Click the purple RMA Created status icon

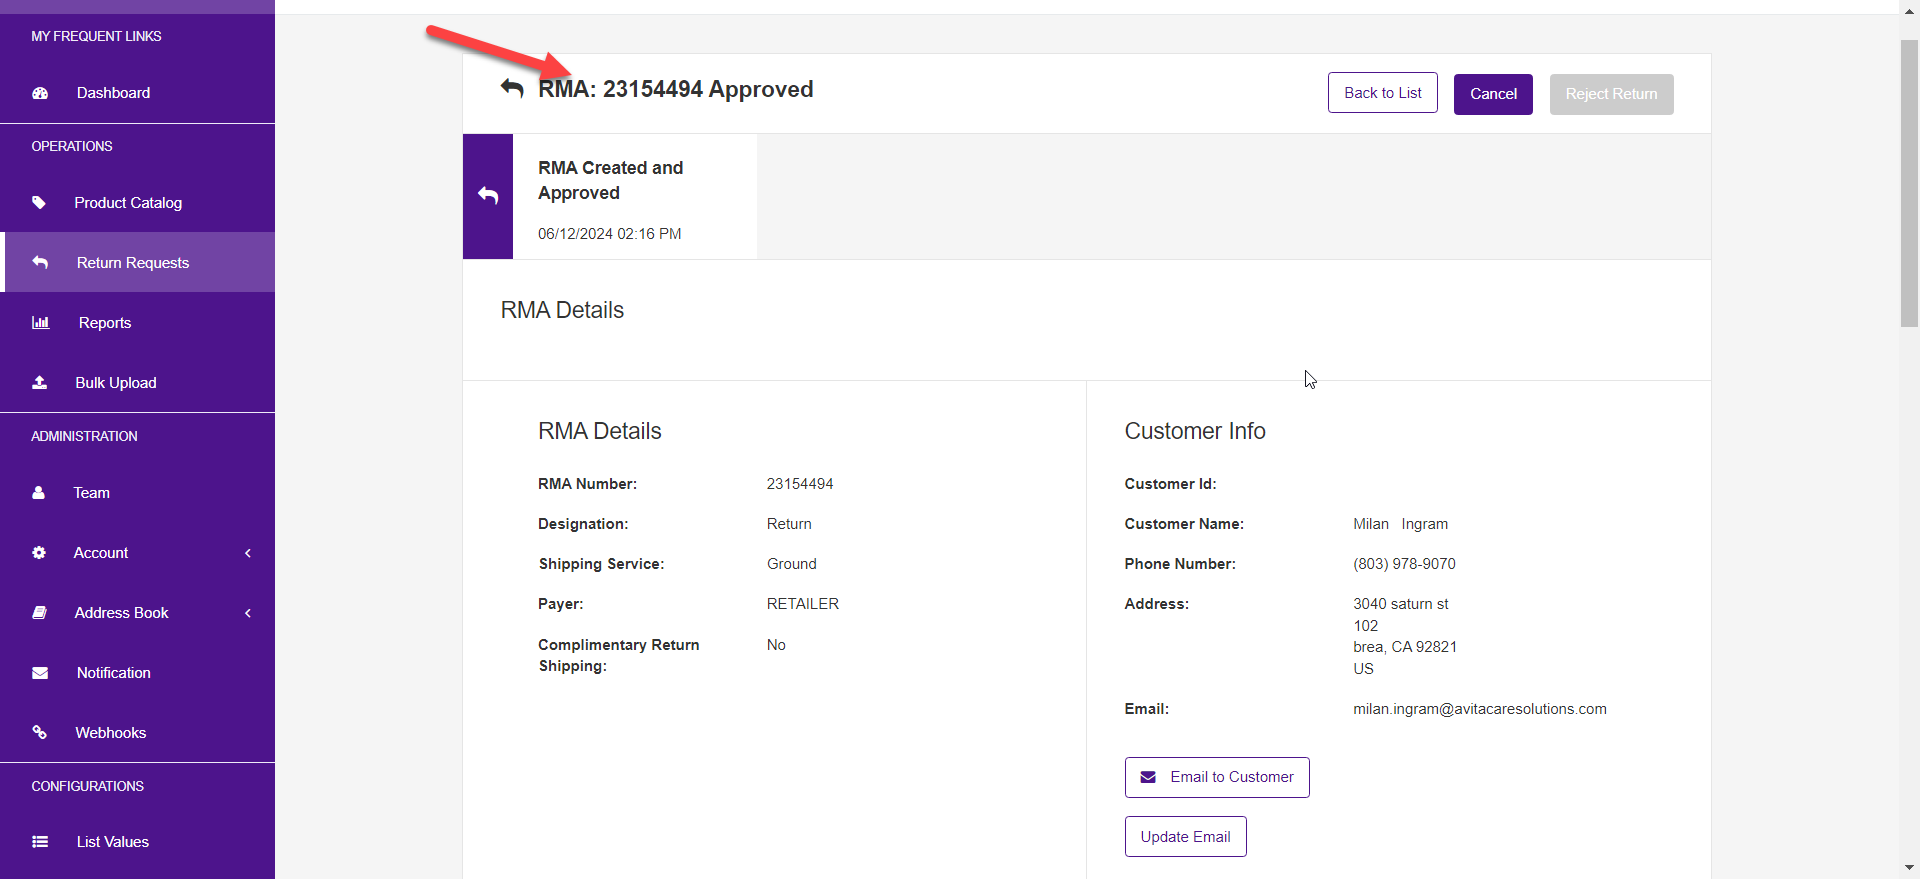488,196
